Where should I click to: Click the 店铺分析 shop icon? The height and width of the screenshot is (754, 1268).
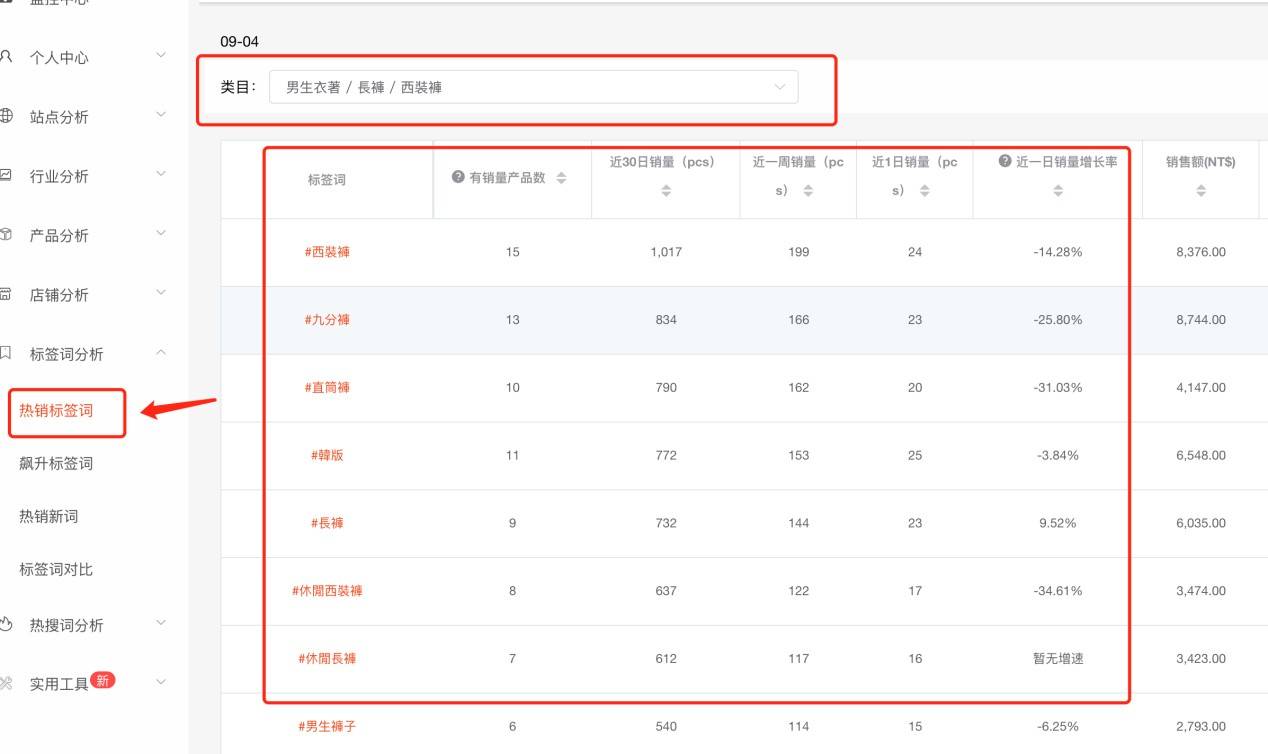coord(7,294)
